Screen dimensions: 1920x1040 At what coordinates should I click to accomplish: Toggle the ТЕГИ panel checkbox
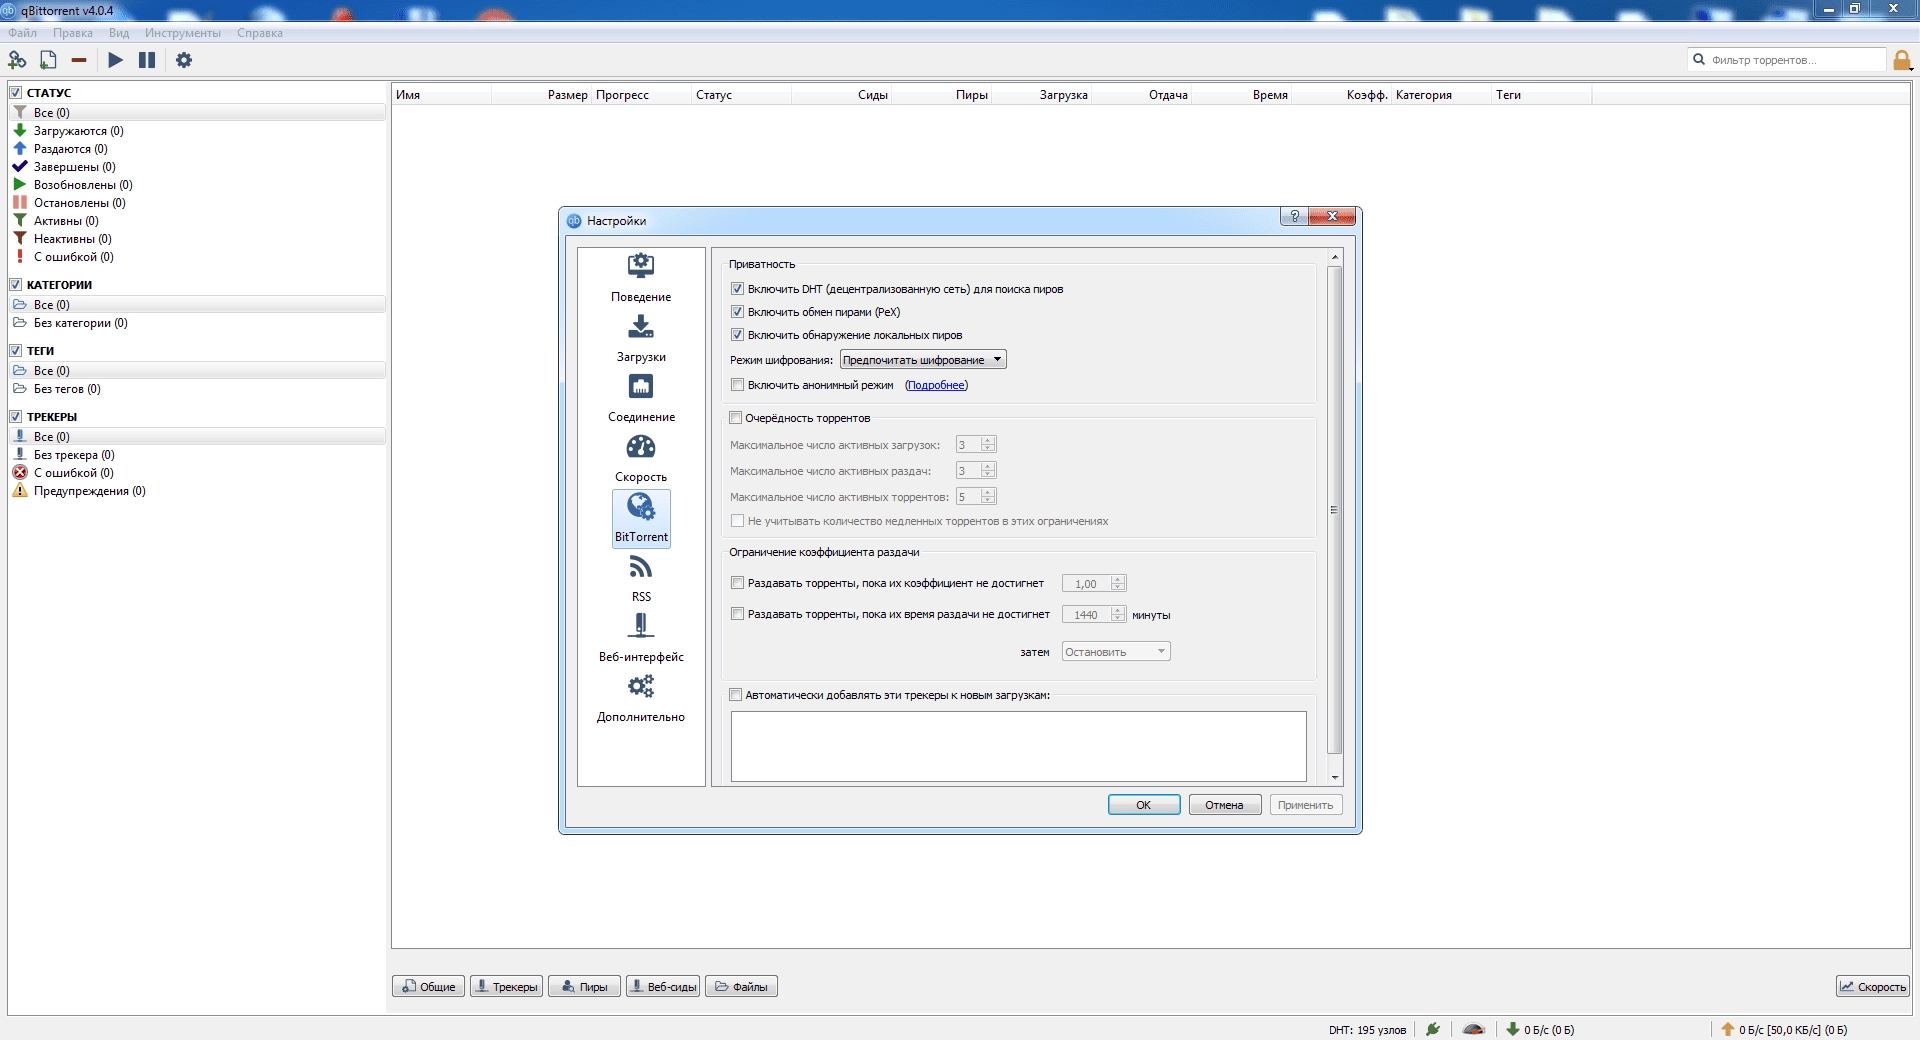(16, 350)
